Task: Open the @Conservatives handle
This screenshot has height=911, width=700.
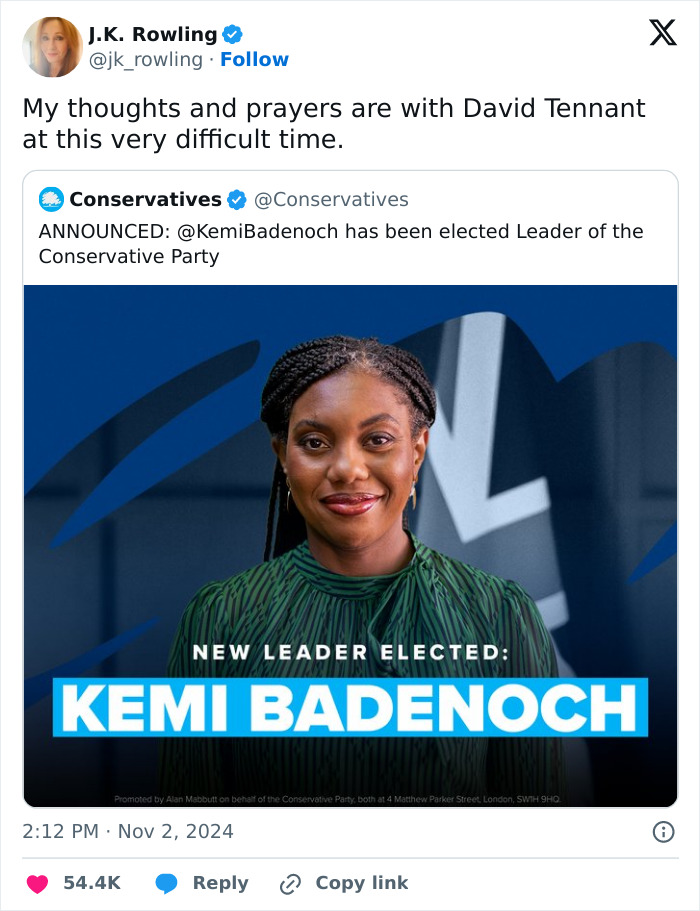Action: [x=332, y=199]
